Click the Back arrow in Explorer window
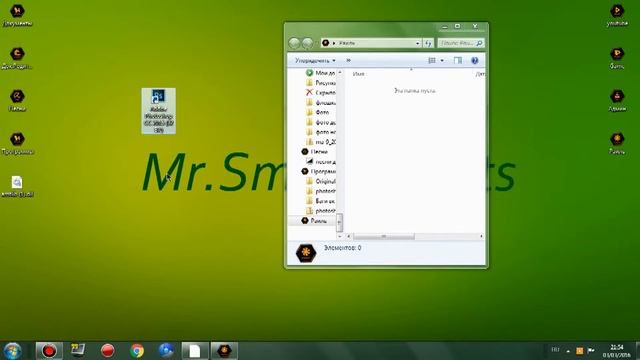This screenshot has height=360, width=640. point(294,43)
